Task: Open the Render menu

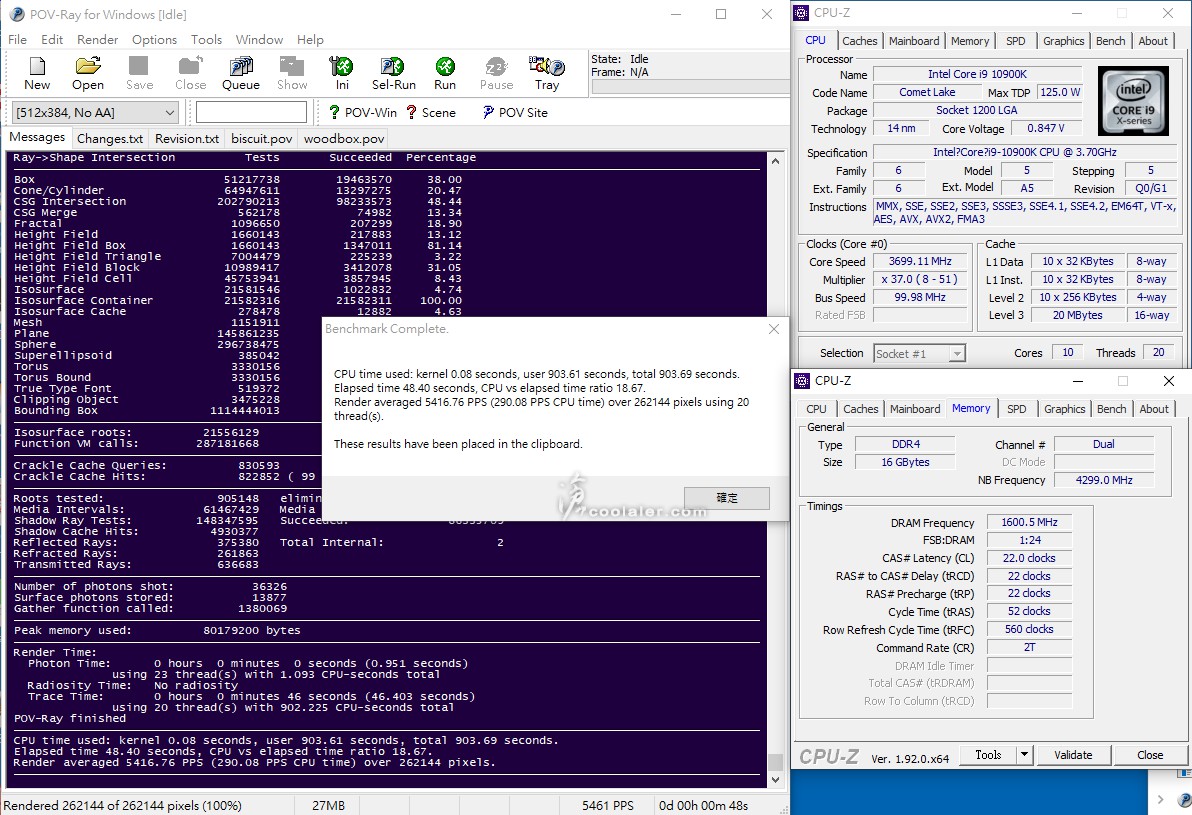Action: coord(97,40)
